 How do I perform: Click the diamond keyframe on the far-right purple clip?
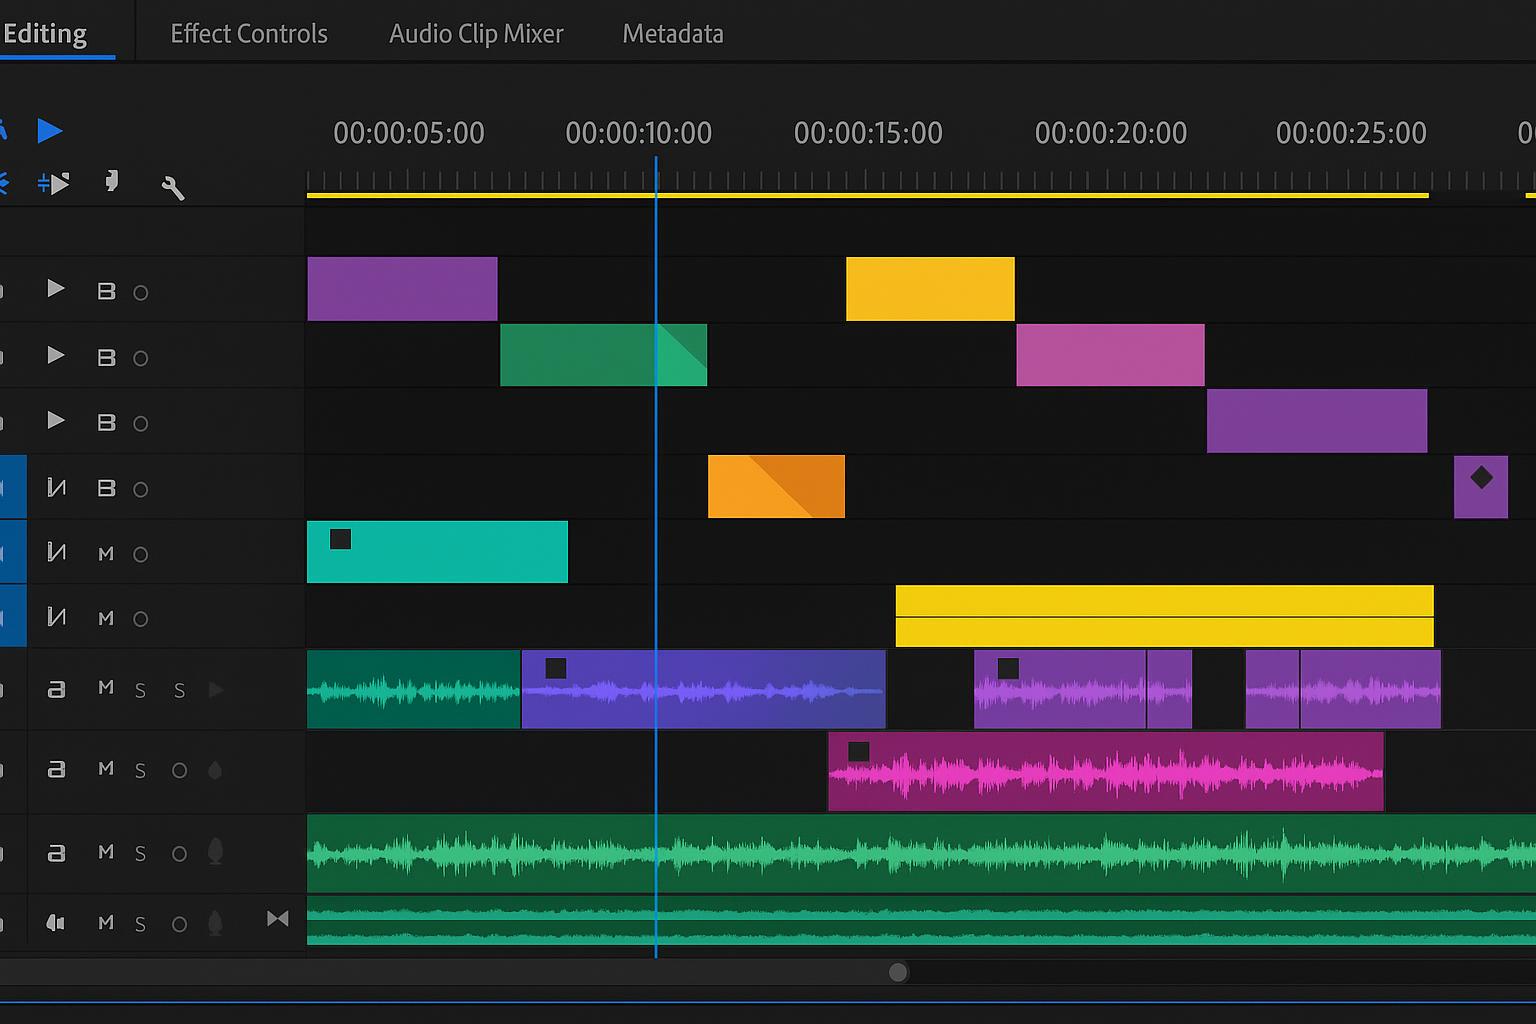pos(1481,478)
